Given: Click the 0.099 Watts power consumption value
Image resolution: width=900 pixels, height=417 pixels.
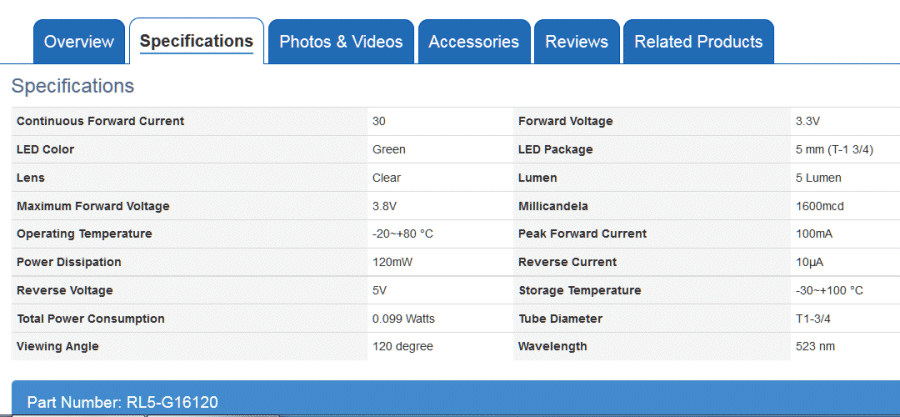Looking at the screenshot, I should (x=403, y=319).
